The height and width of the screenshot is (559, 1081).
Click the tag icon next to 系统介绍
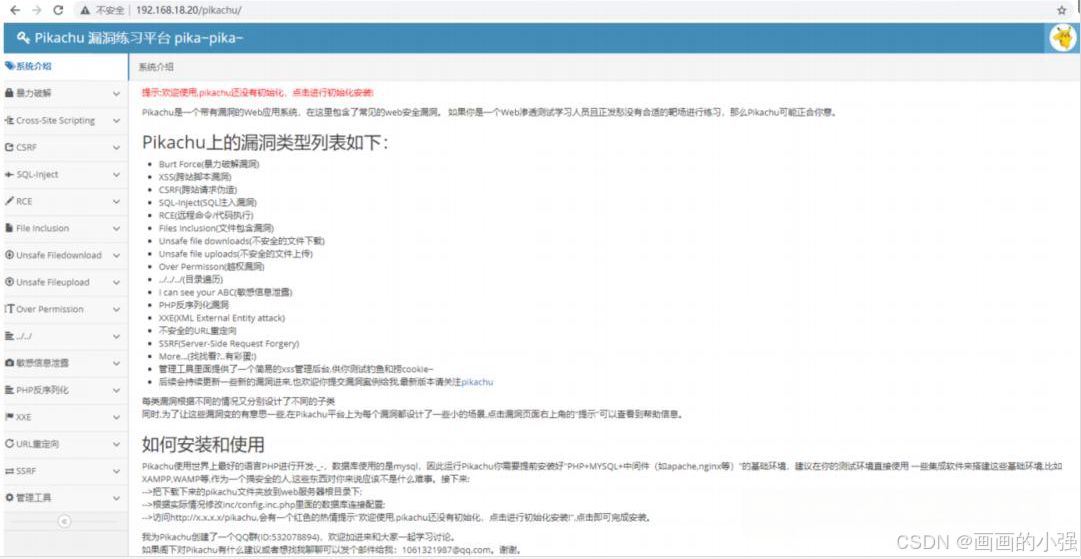coord(10,66)
